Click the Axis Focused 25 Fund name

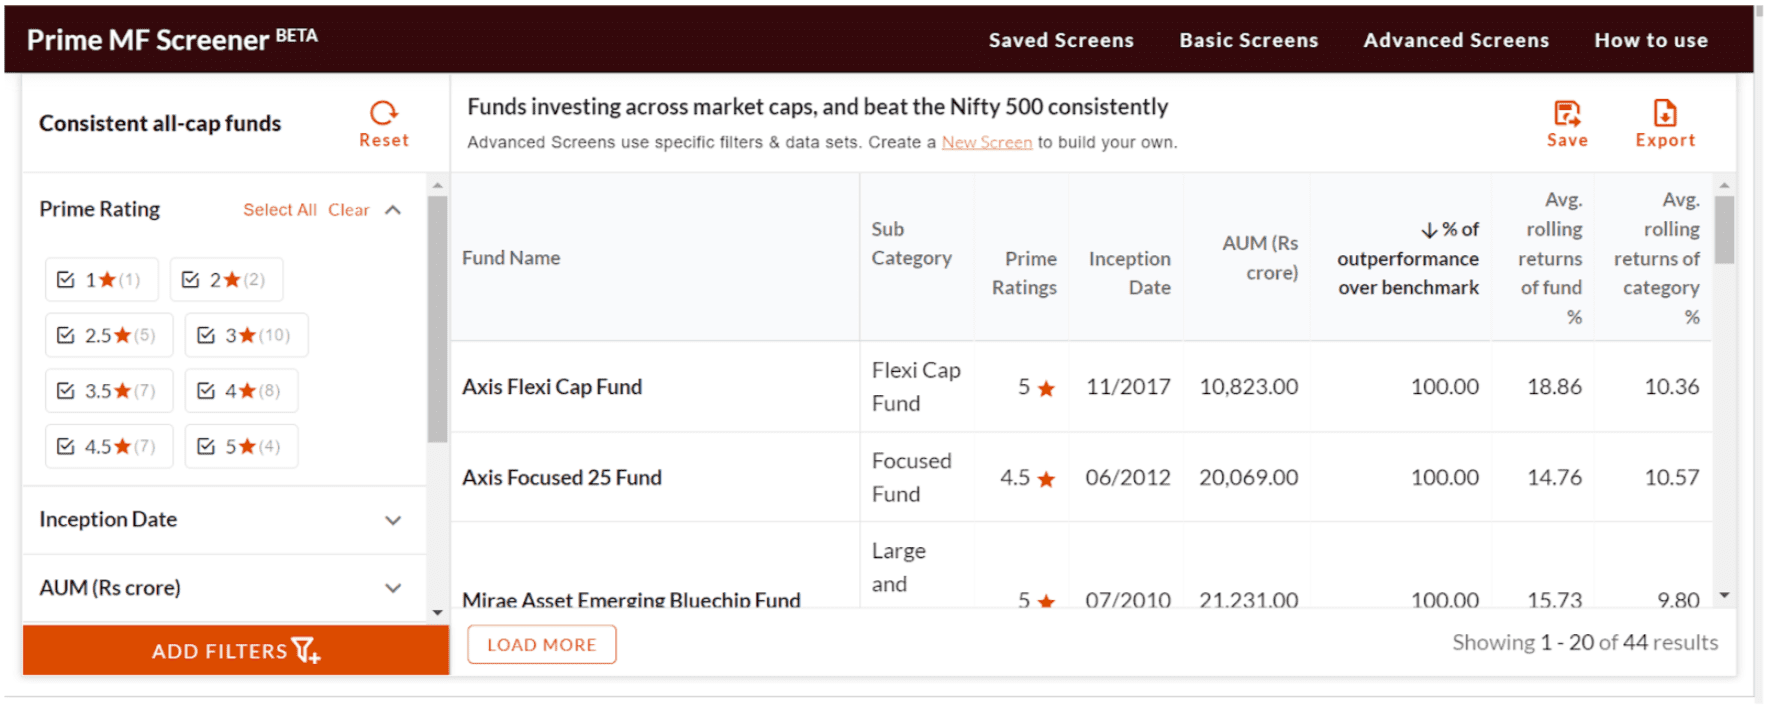point(562,478)
